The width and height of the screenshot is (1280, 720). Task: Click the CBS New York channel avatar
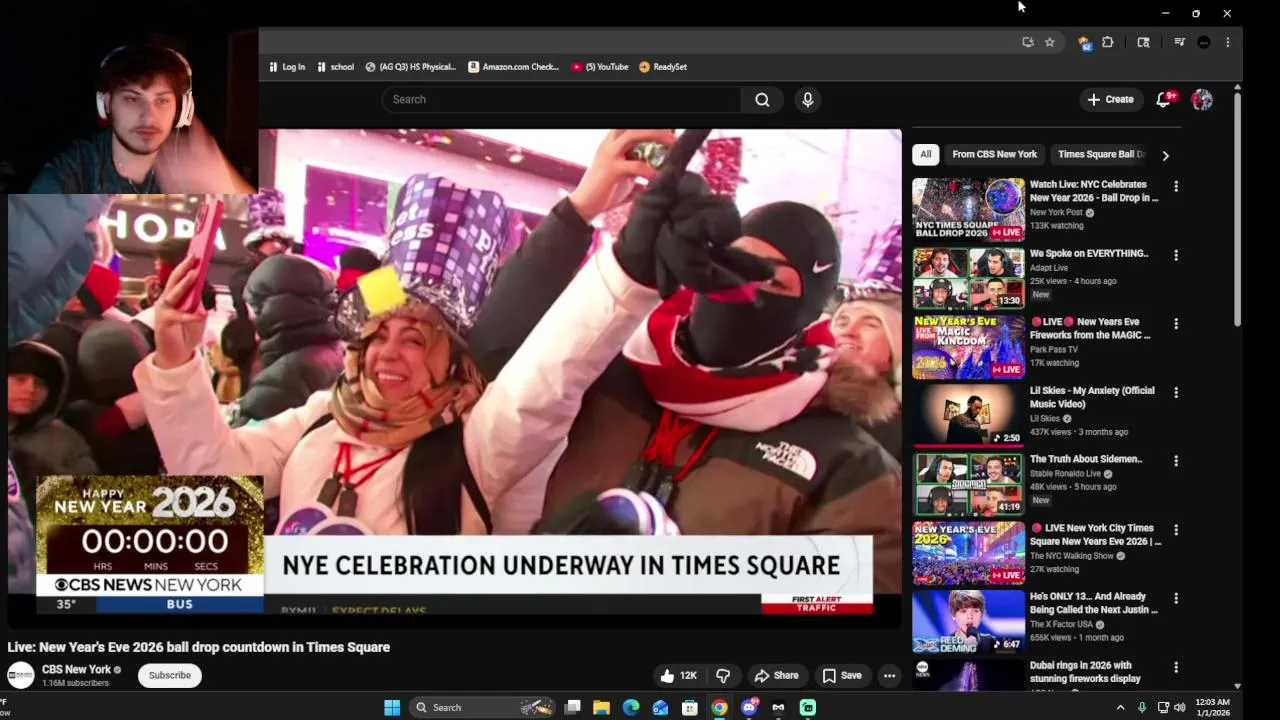(x=21, y=675)
